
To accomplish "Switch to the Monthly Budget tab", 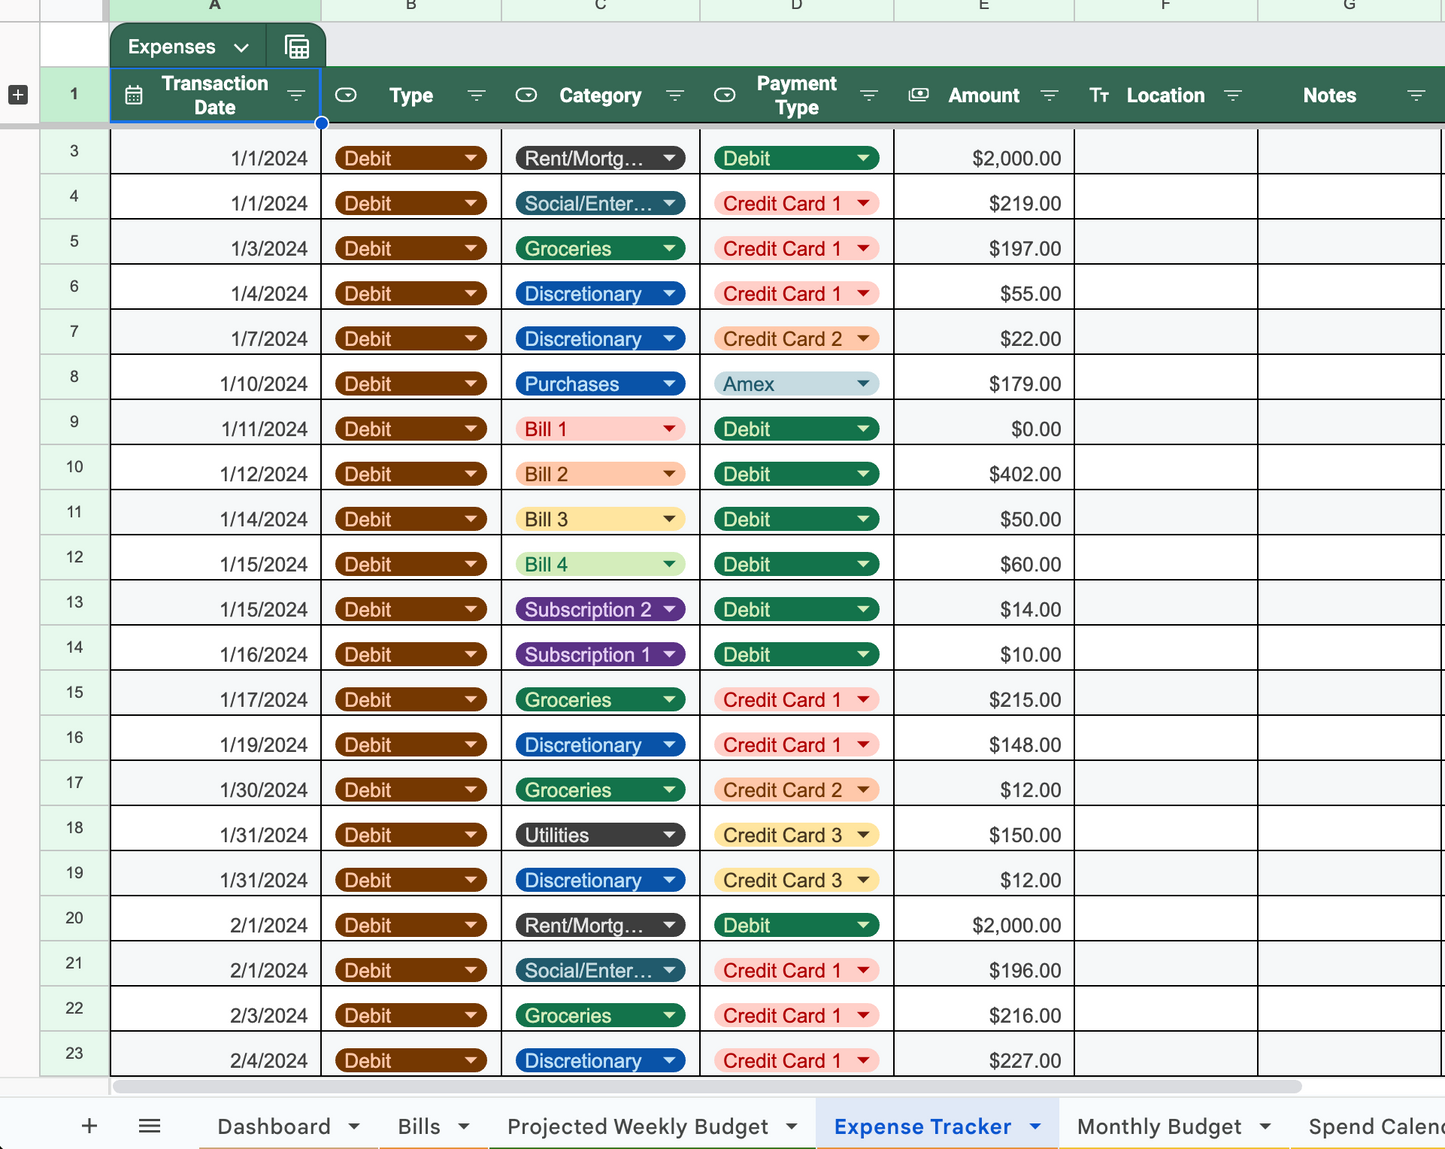I will click(x=1160, y=1125).
